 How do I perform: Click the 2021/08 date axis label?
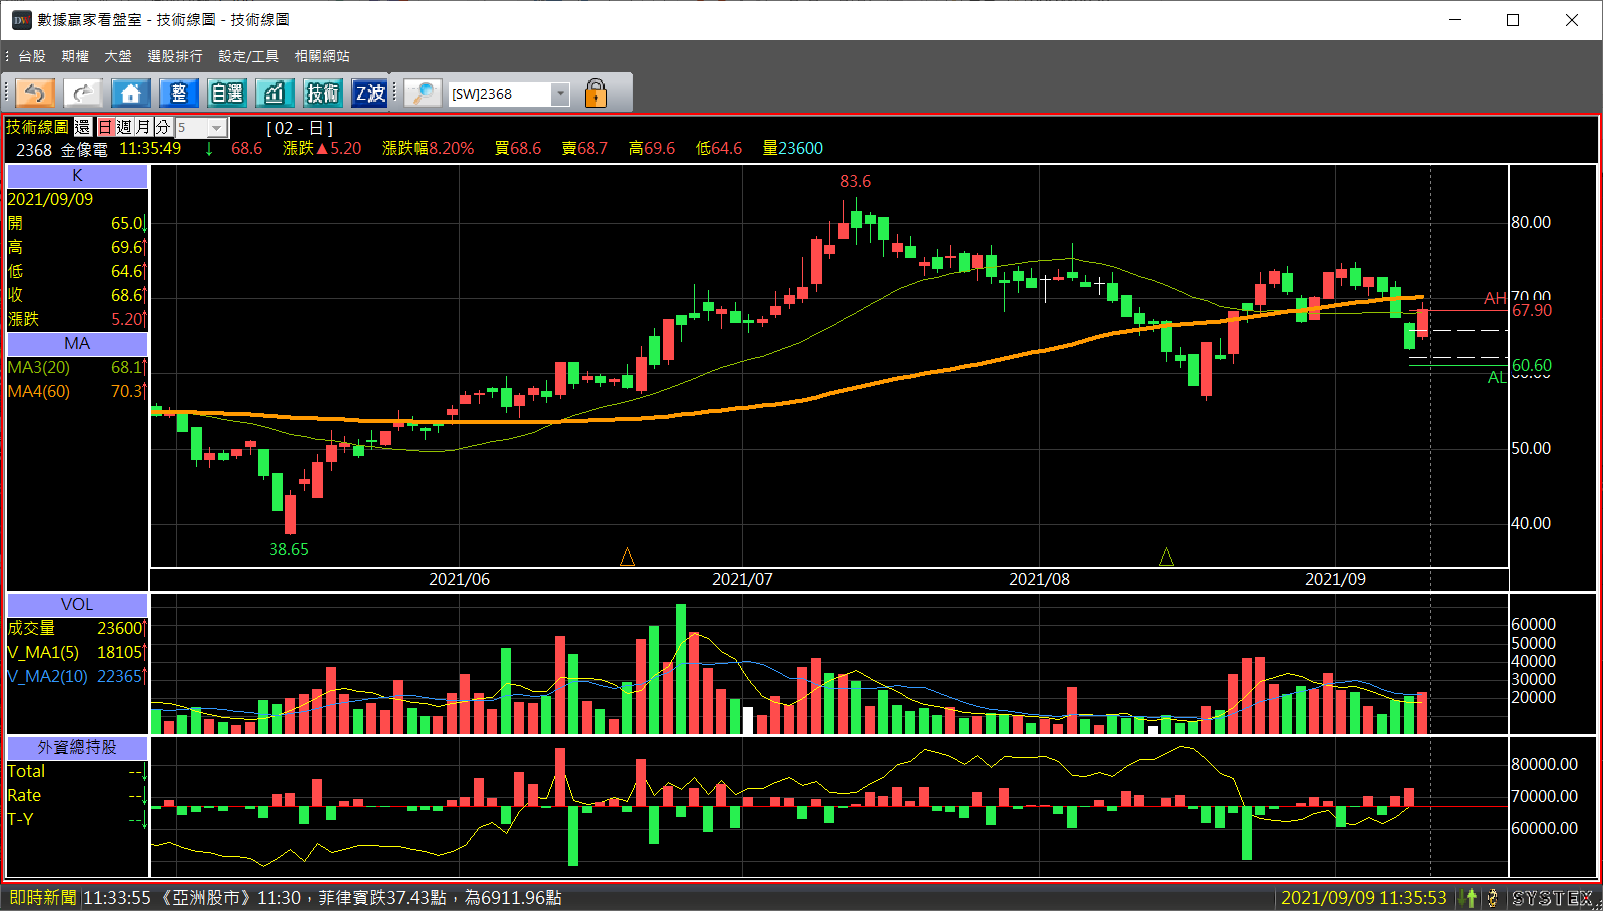(x=1039, y=579)
